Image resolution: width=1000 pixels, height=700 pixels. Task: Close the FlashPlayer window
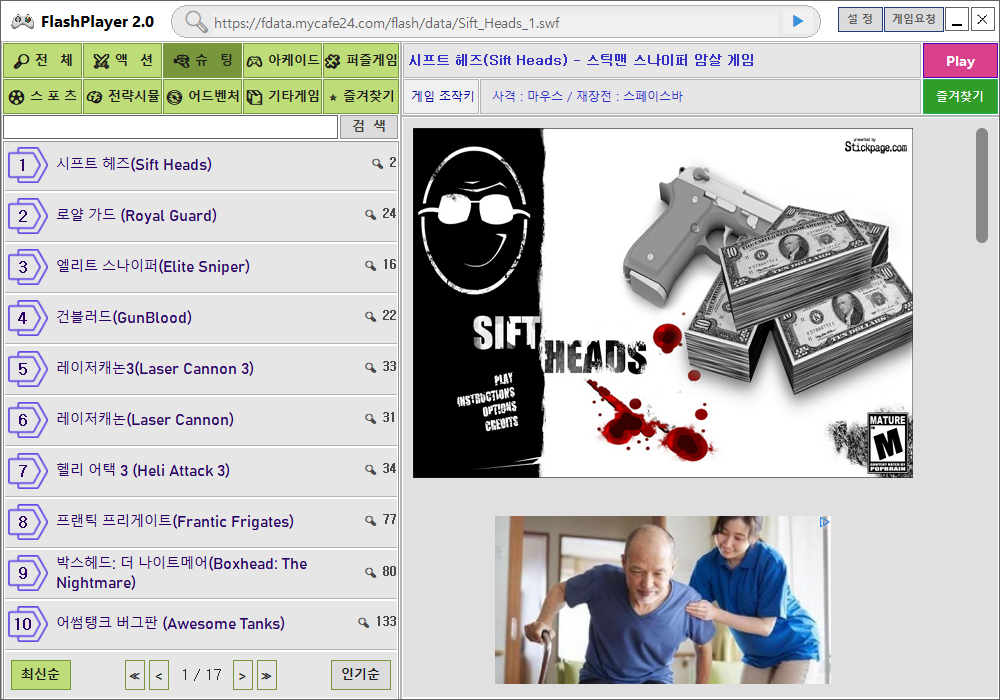(x=982, y=20)
